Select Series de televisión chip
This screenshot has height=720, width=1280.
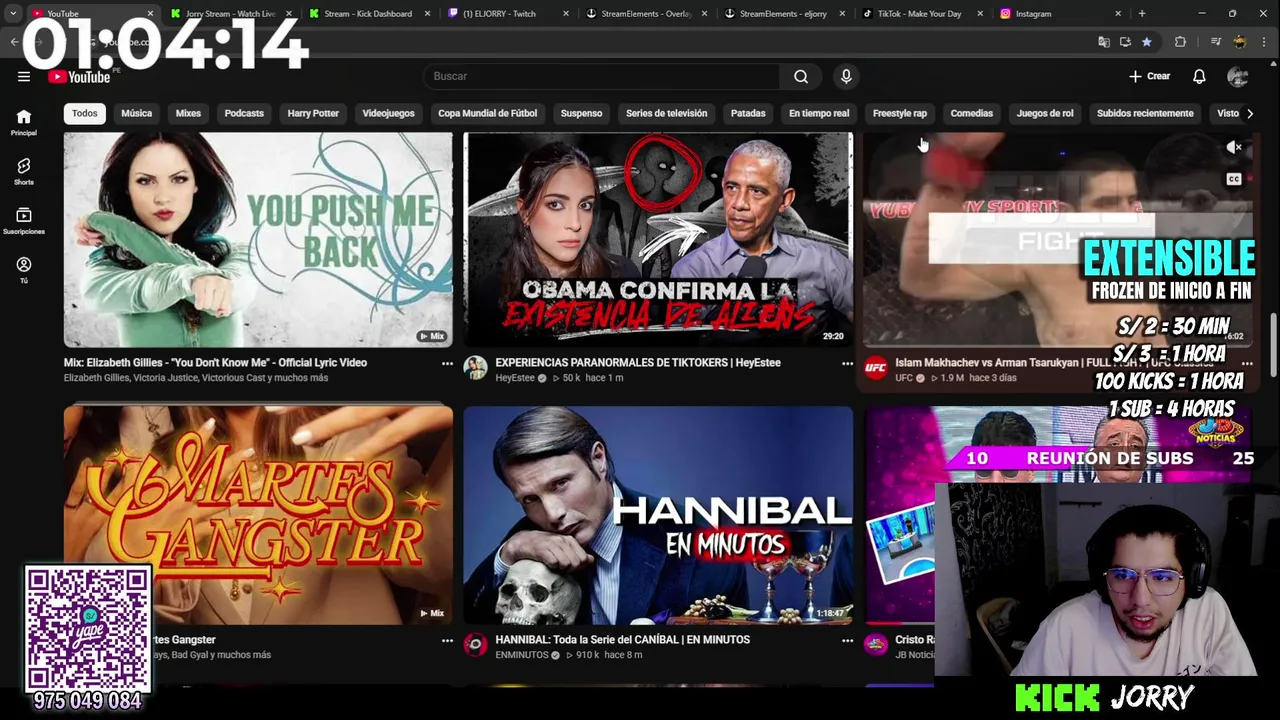pyautogui.click(x=666, y=113)
